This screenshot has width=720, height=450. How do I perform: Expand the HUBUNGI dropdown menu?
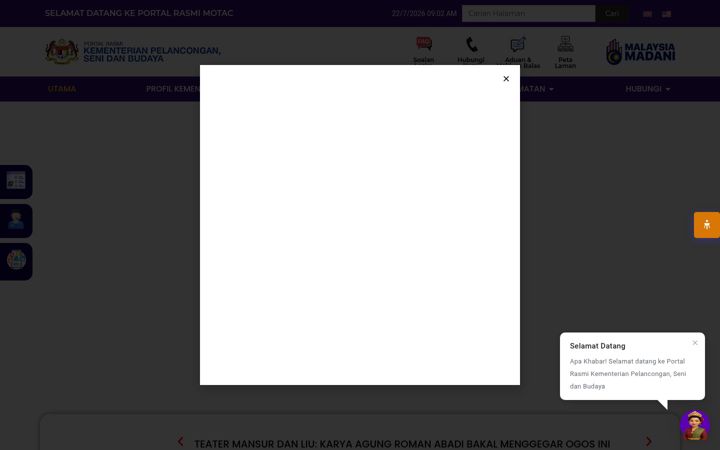pos(647,89)
